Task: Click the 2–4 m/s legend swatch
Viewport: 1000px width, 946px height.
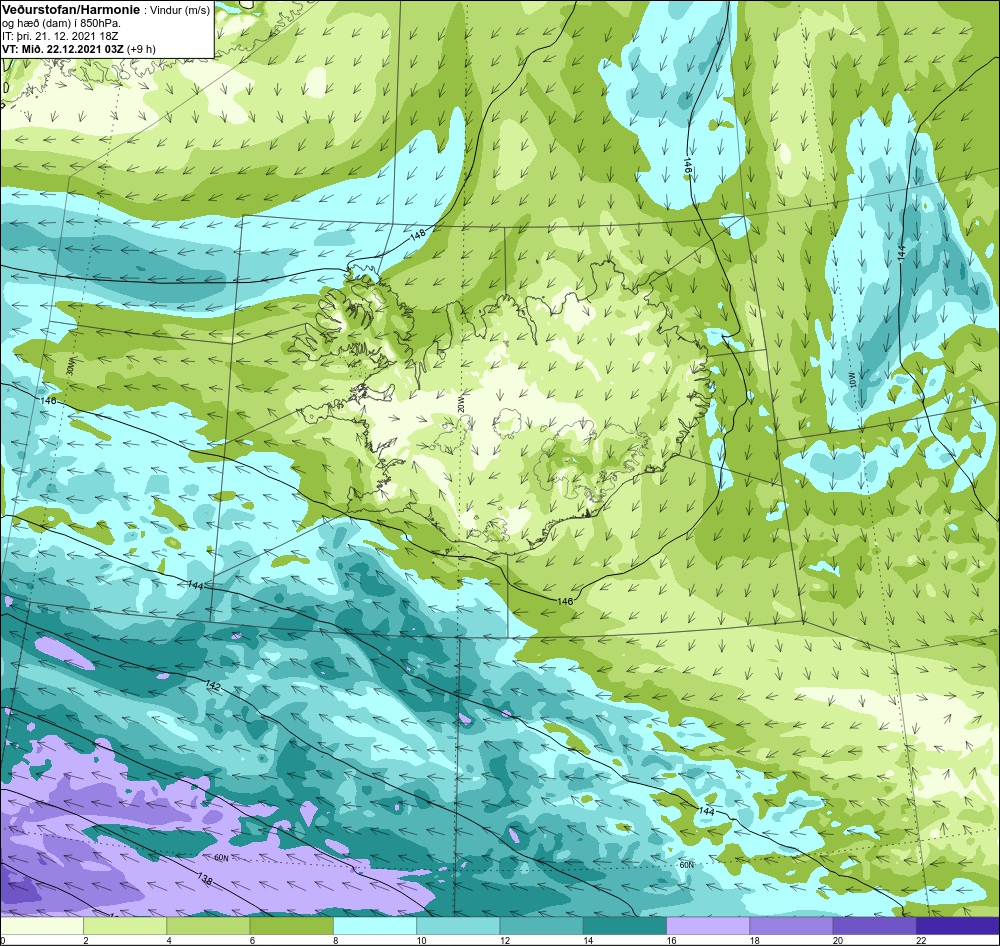Action: pos(125,925)
